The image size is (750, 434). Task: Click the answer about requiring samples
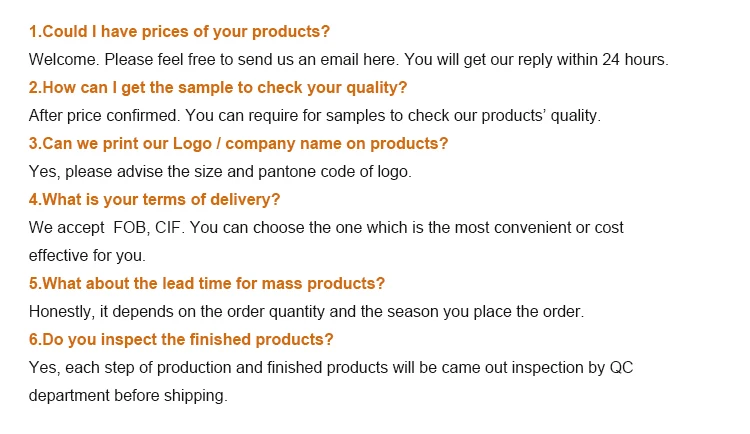pyautogui.click(x=315, y=116)
